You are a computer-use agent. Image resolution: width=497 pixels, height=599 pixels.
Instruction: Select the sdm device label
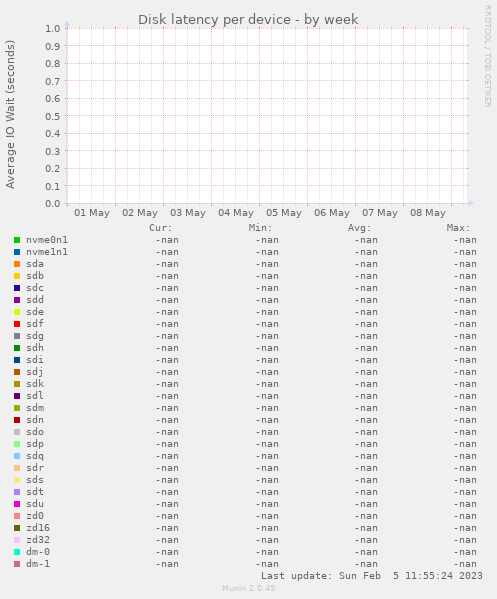35,408
